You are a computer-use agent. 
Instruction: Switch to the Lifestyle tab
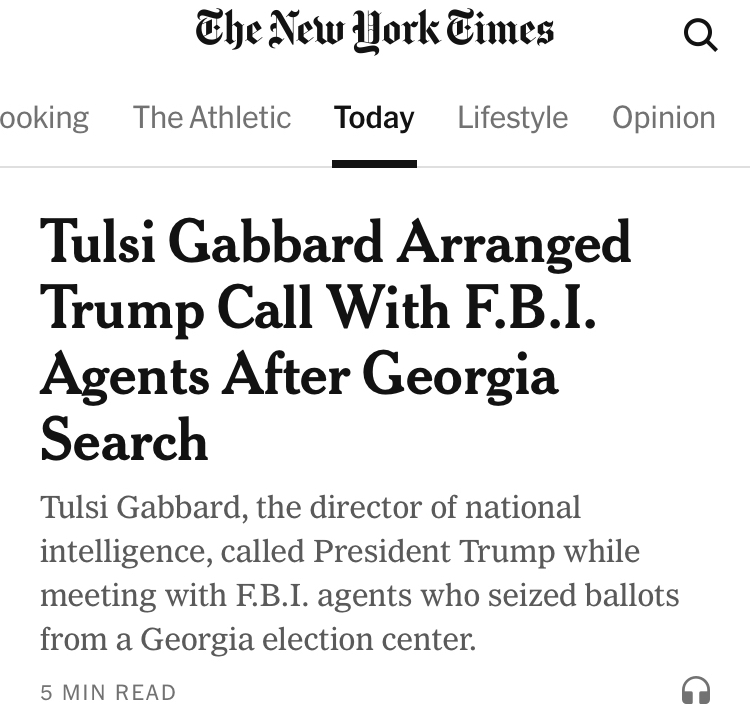click(x=512, y=117)
